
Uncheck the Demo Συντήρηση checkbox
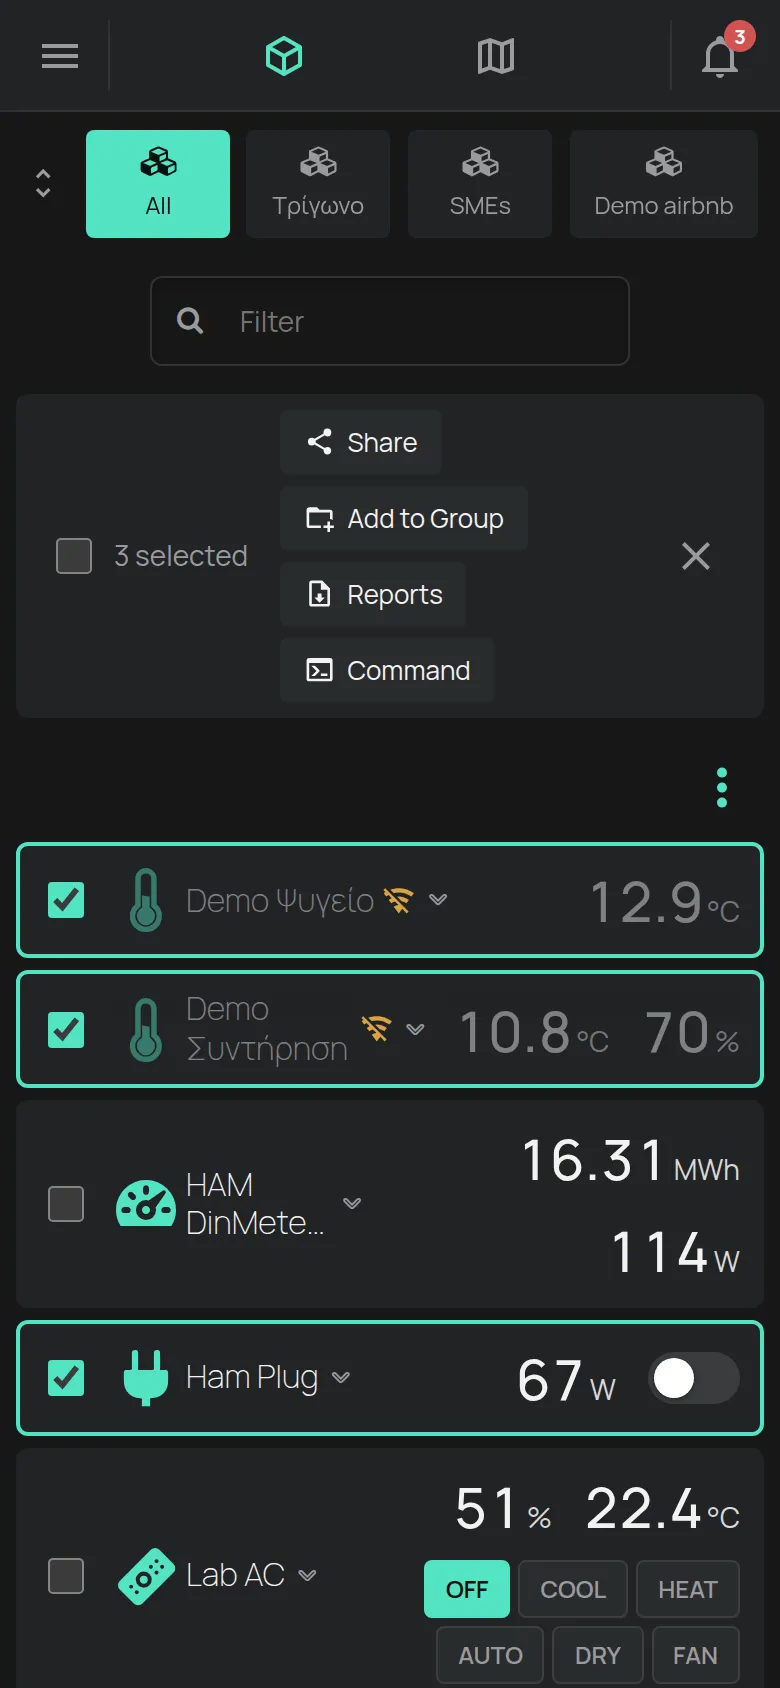[66, 1030]
